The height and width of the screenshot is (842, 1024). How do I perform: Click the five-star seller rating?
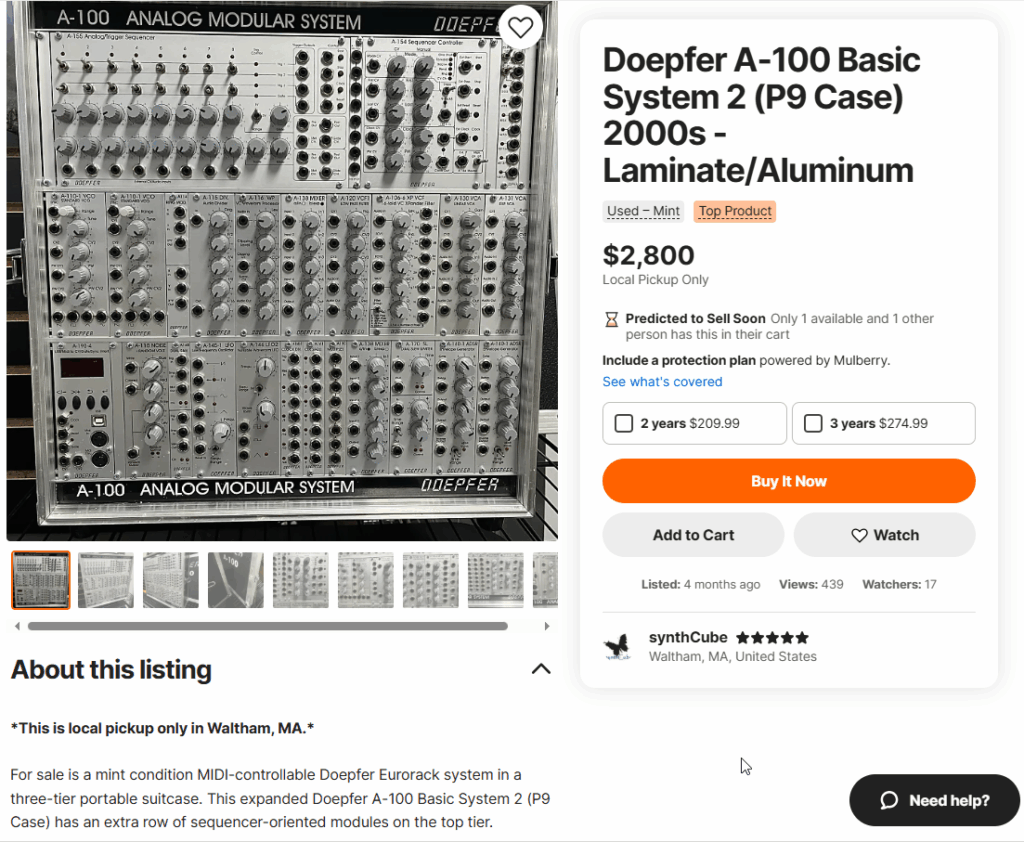pyautogui.click(x=772, y=638)
